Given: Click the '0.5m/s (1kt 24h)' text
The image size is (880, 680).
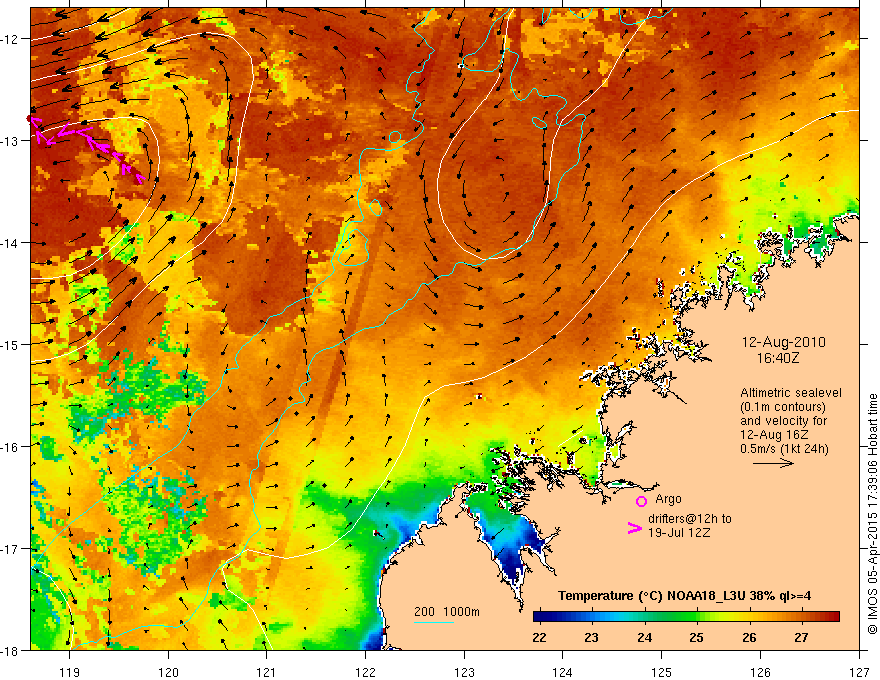Looking at the screenshot, I should click(784, 449).
